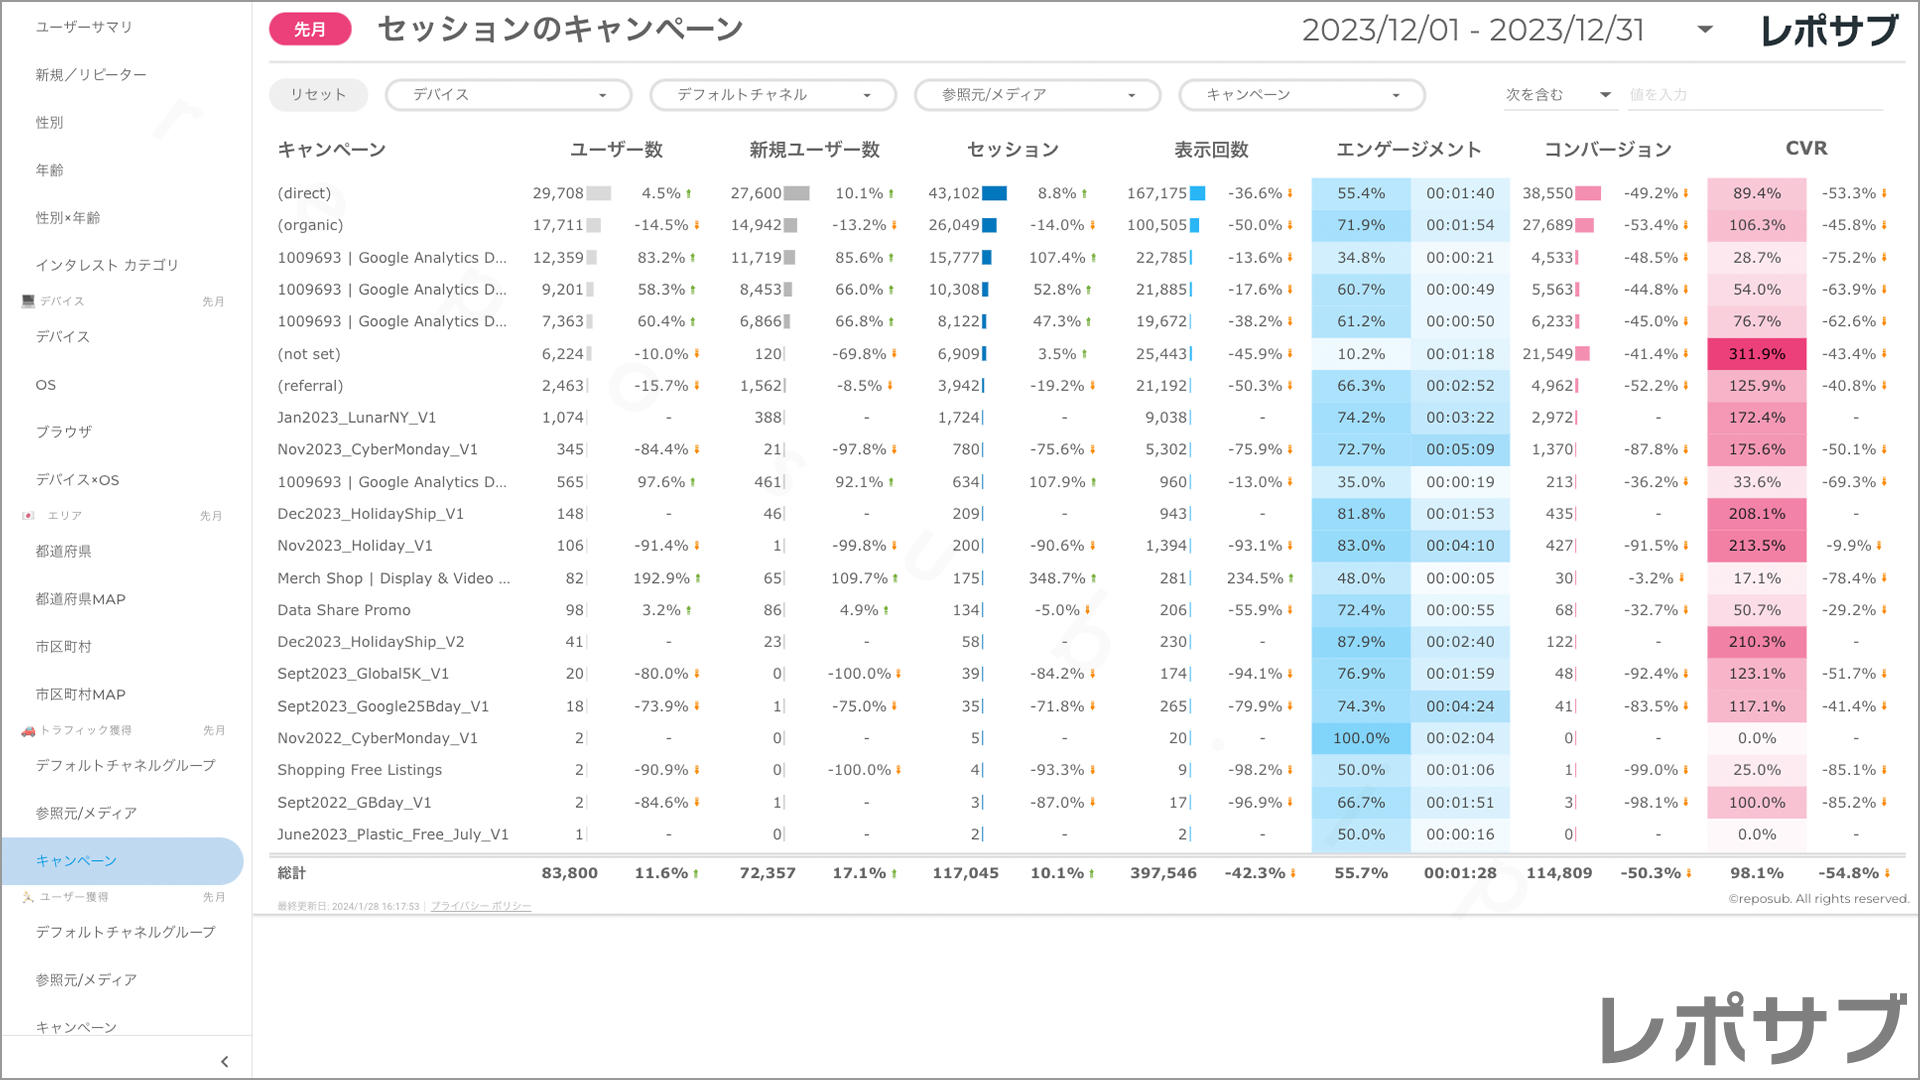The height and width of the screenshot is (1080, 1920).
Task: Click the 先月 pink badge button
Action: (310, 30)
